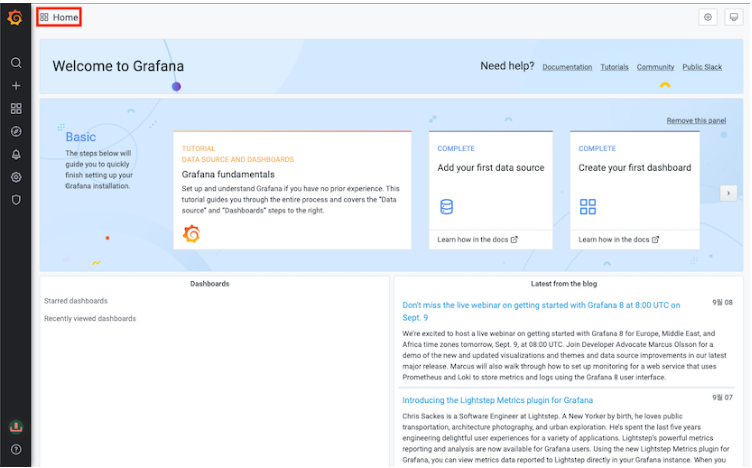
Task: Click the Starred dashboards heading
Action: coord(76,301)
